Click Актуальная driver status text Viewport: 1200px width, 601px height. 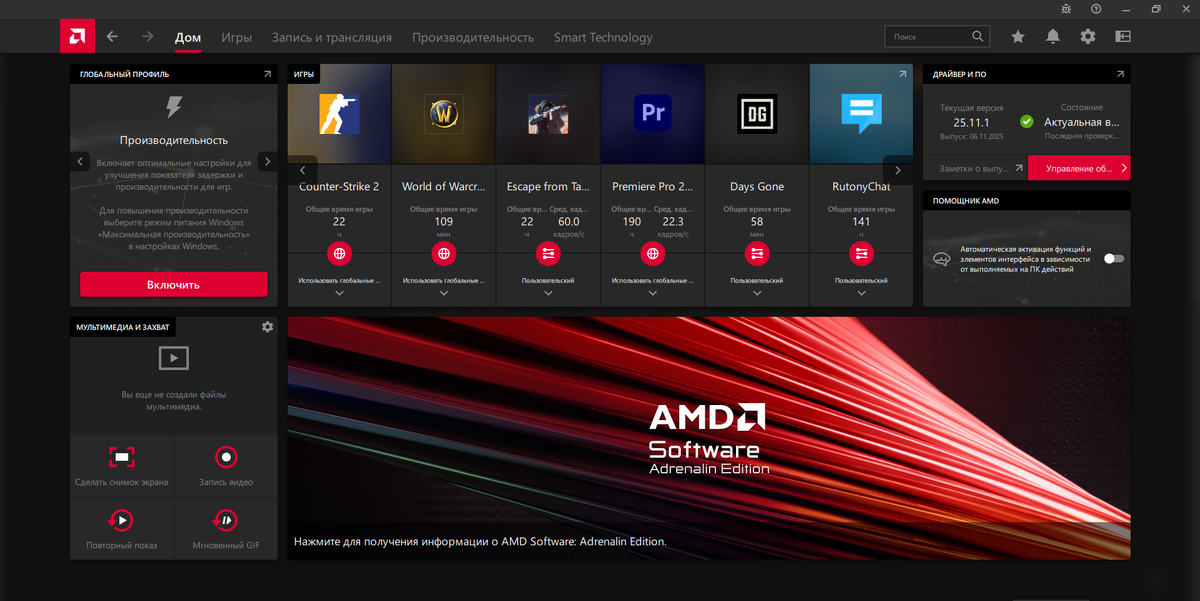tap(1081, 122)
